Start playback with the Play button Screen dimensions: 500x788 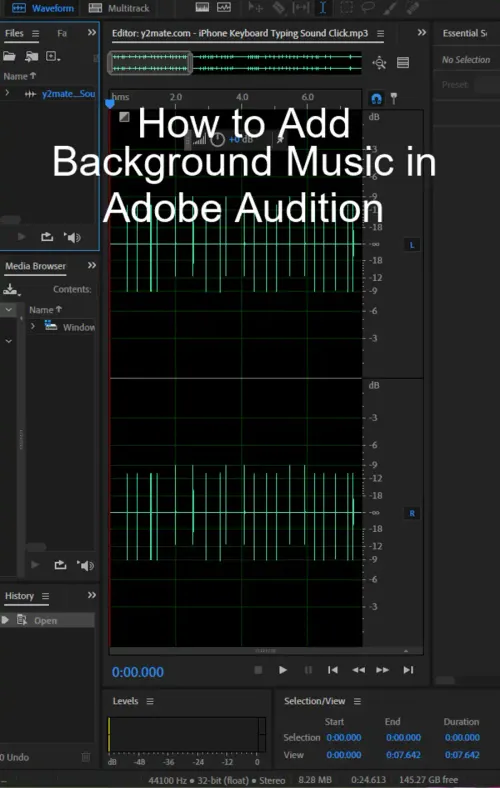283,670
